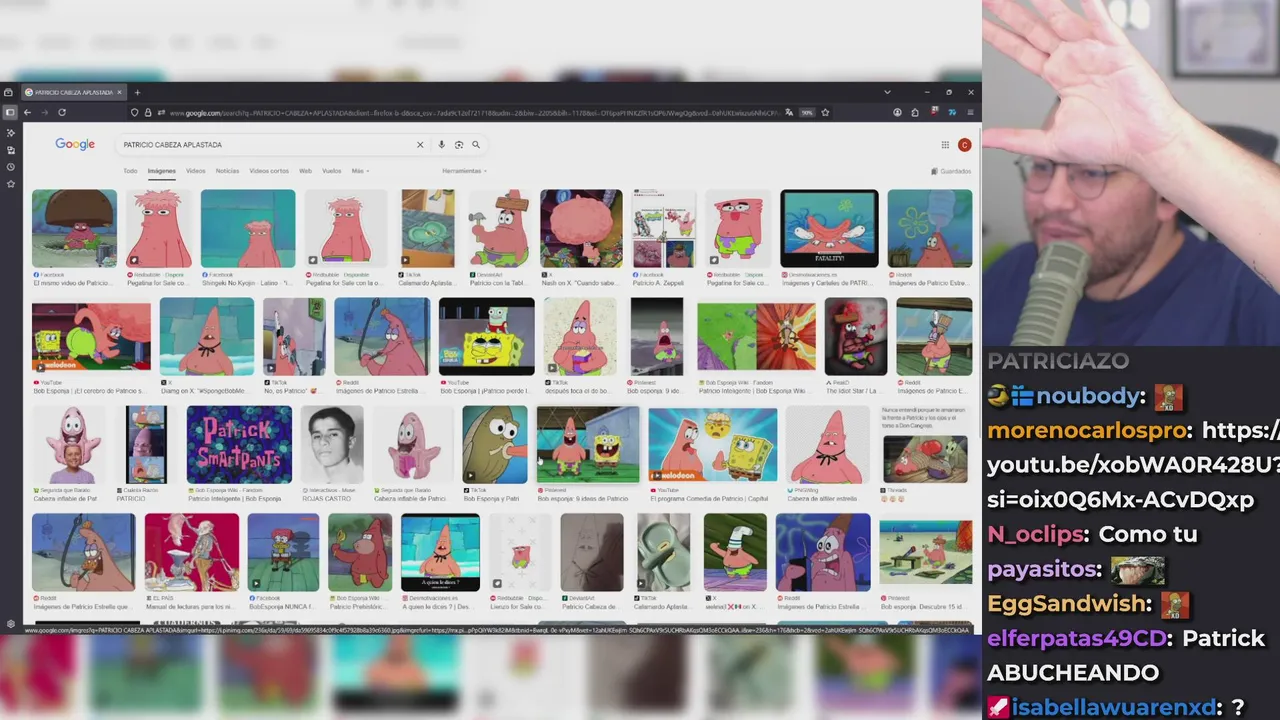The image size is (1280, 720).
Task: Click the magnifier search button
Action: click(476, 145)
